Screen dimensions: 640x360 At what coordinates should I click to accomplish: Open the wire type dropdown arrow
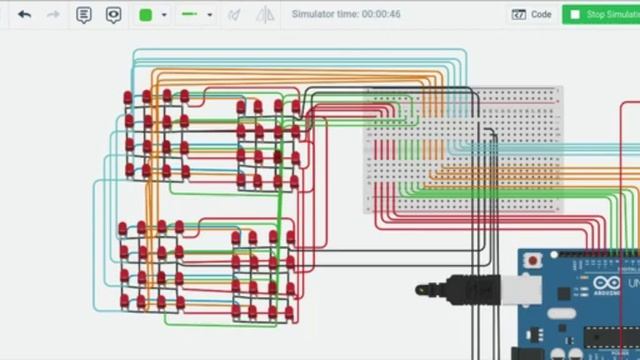pos(210,15)
